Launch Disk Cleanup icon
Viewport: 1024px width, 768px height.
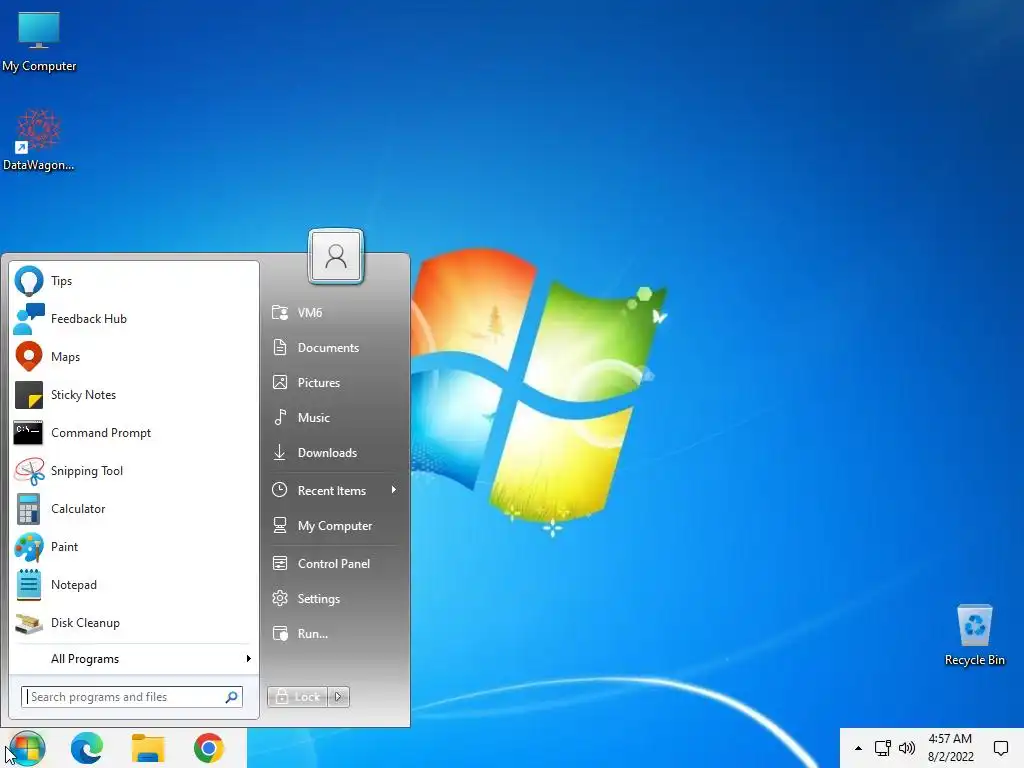[x=29, y=623]
